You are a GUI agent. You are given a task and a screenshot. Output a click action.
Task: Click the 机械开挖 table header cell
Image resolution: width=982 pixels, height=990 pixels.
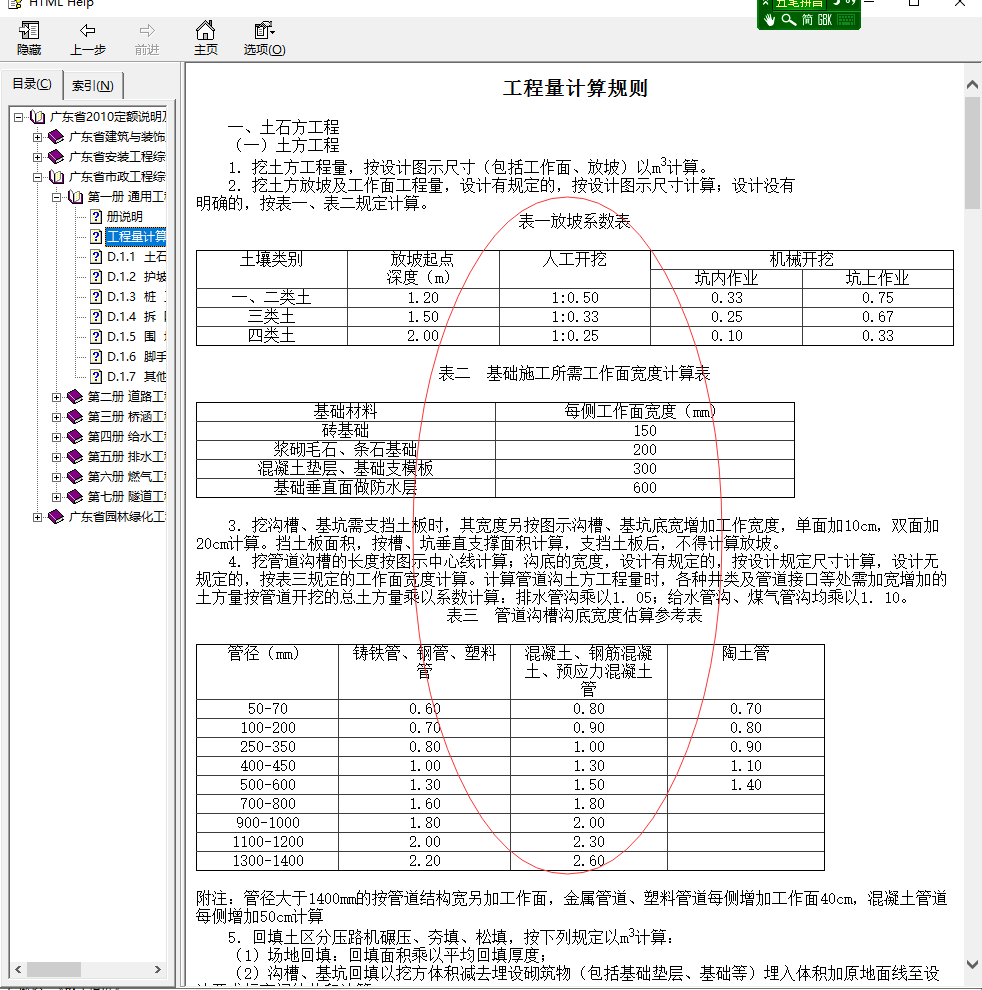click(801, 259)
